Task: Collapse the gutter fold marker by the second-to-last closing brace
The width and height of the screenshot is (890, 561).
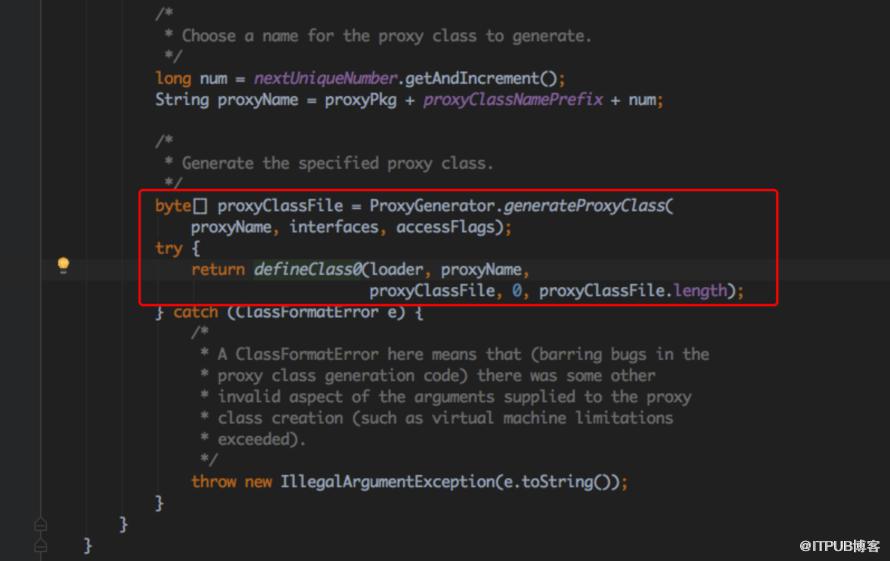Action: pos(40,524)
